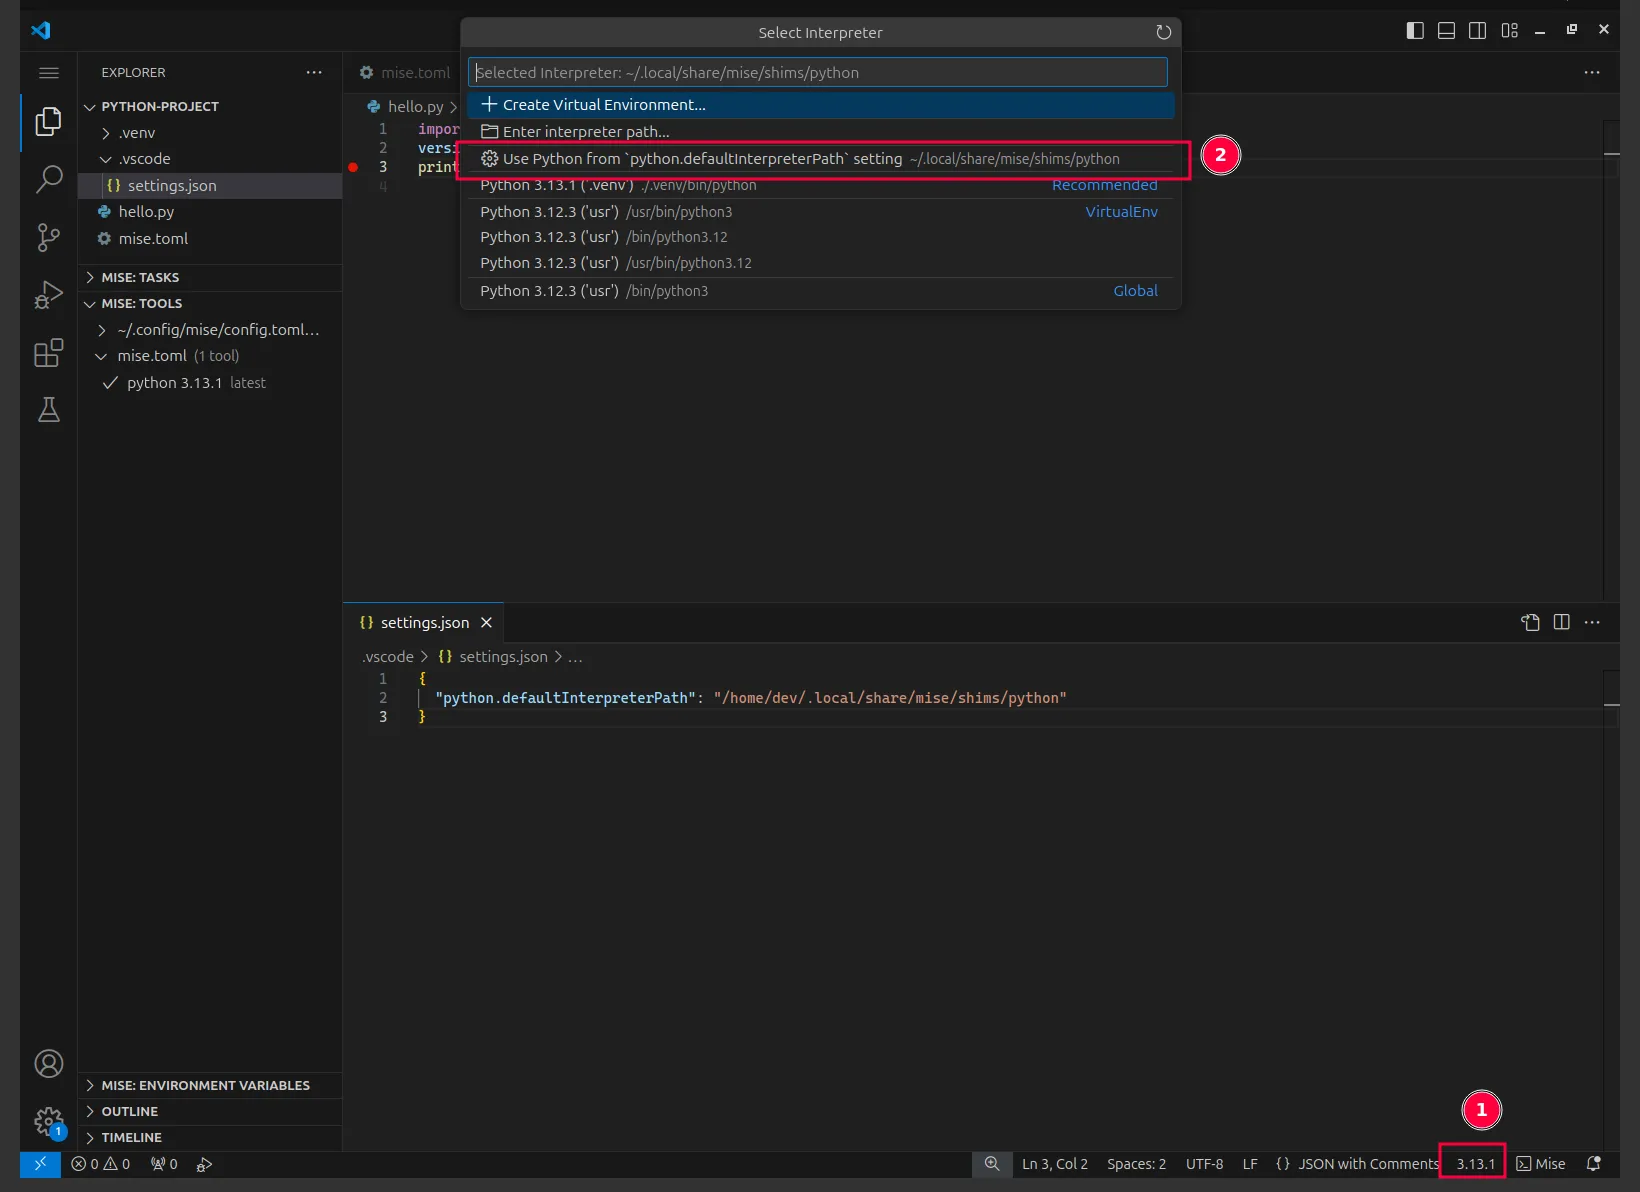The height and width of the screenshot is (1192, 1640).
Task: Open more actions for top editor group
Action: [1592, 72]
